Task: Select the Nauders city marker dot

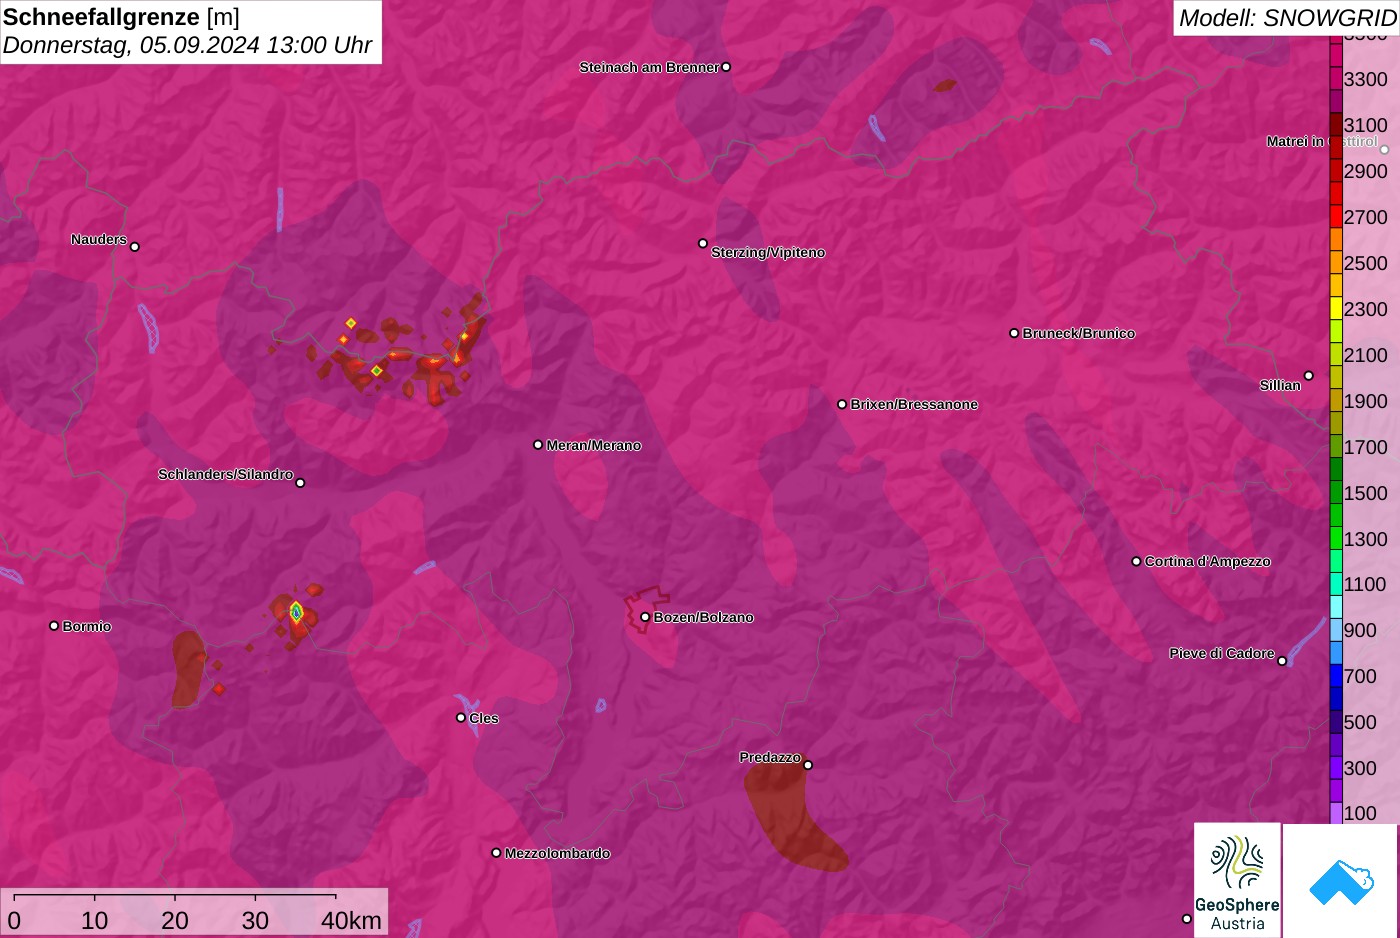Action: click(x=135, y=246)
